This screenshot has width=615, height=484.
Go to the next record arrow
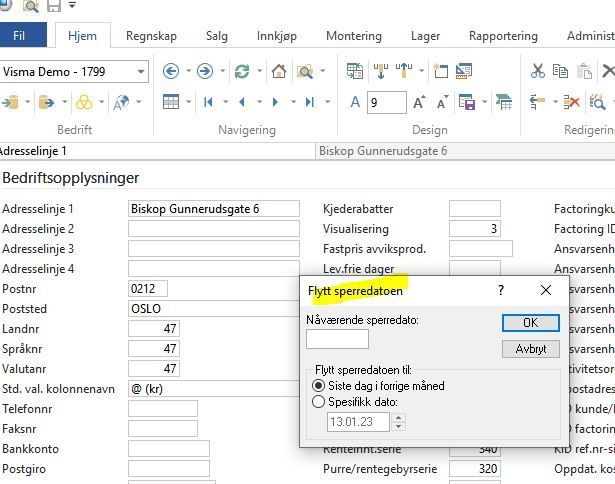tap(276, 102)
